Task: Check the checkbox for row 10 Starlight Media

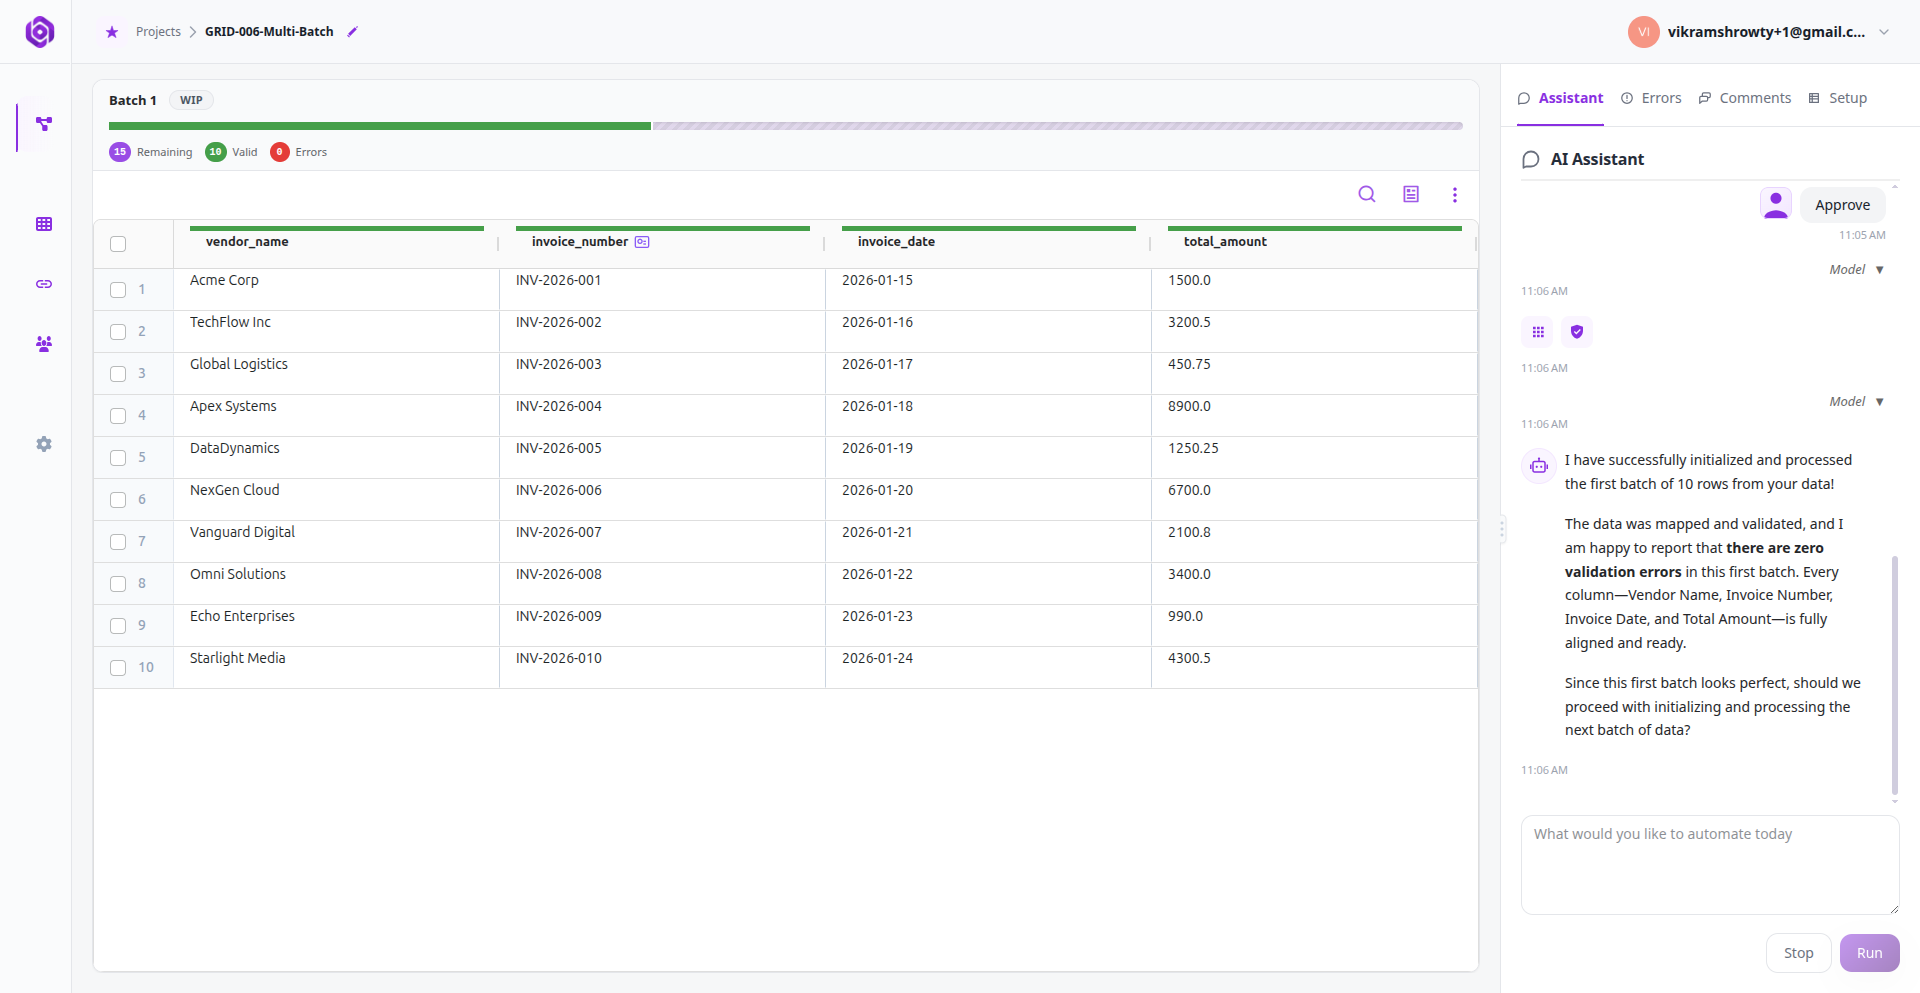Action: tap(118, 668)
